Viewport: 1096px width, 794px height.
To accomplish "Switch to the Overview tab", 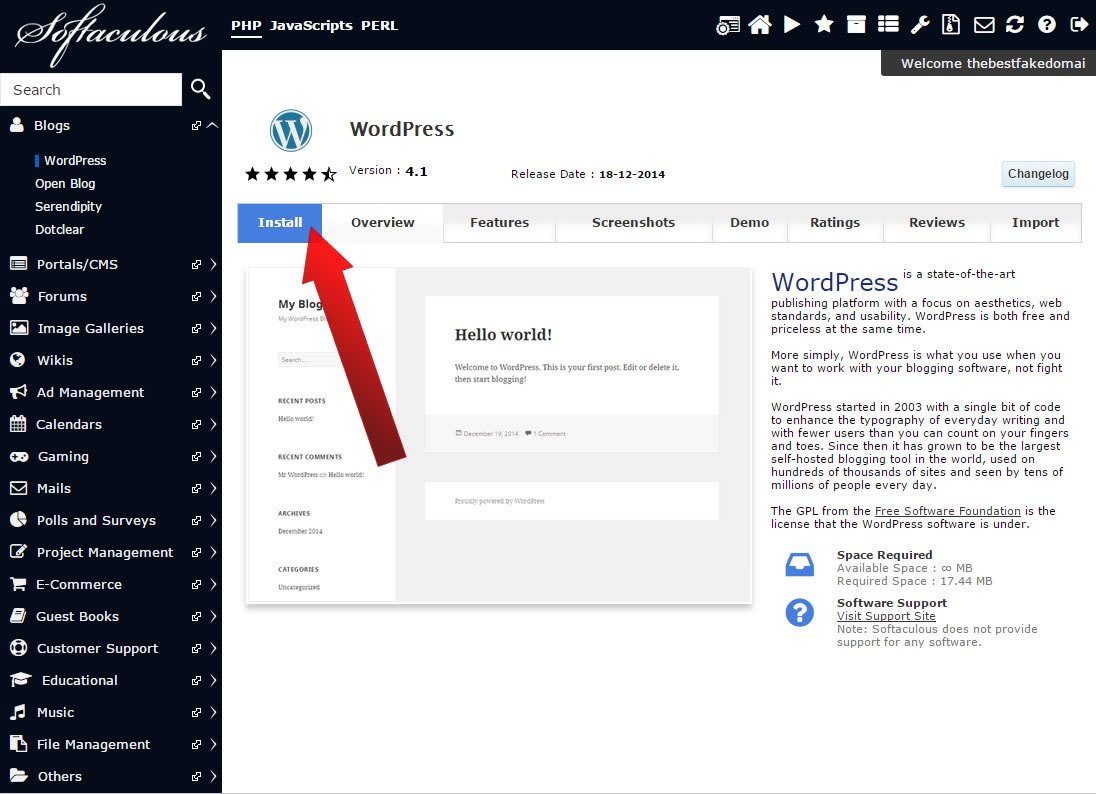I will point(382,223).
